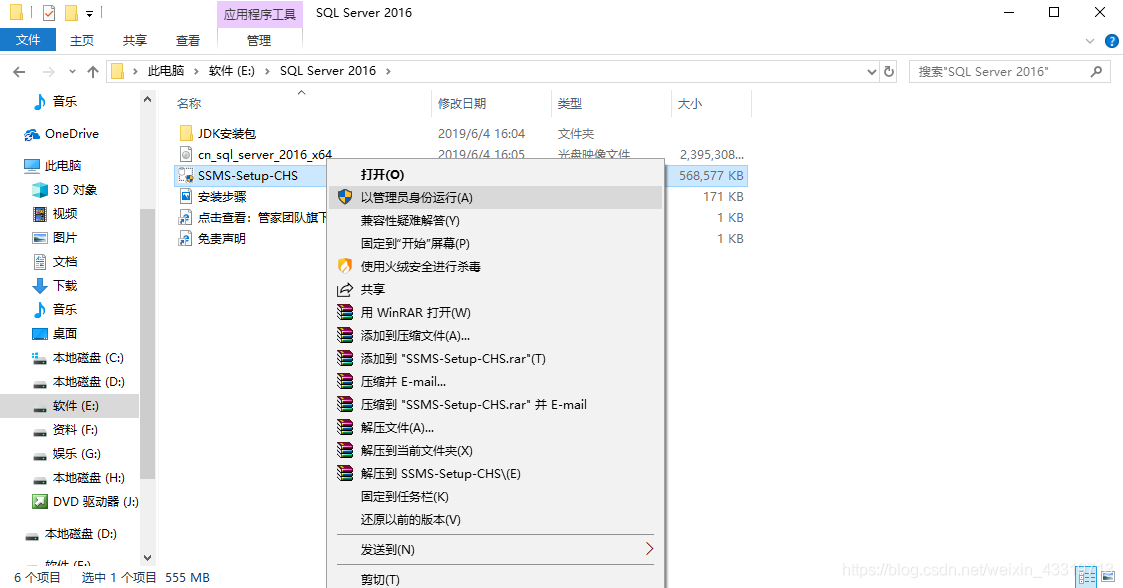Run SSMS-Setup-CHS as administrator from context menu

495,198
